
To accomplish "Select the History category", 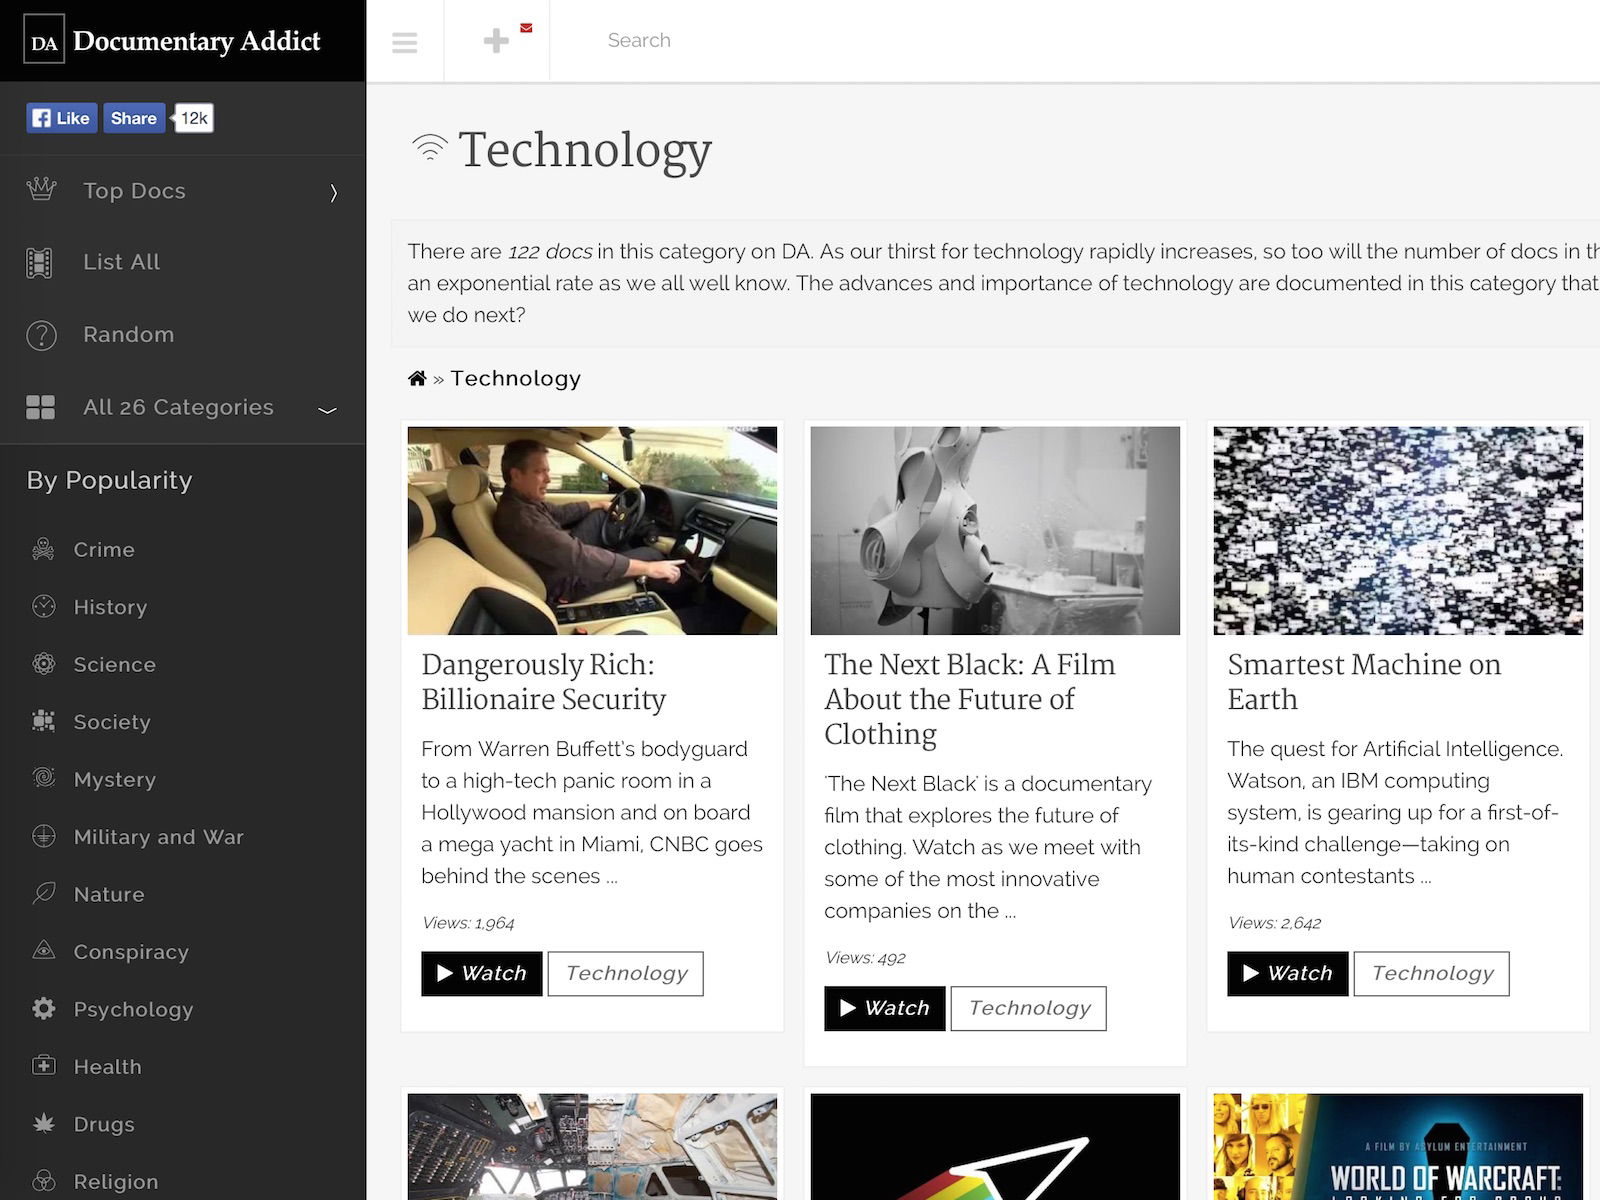I will coord(110,607).
